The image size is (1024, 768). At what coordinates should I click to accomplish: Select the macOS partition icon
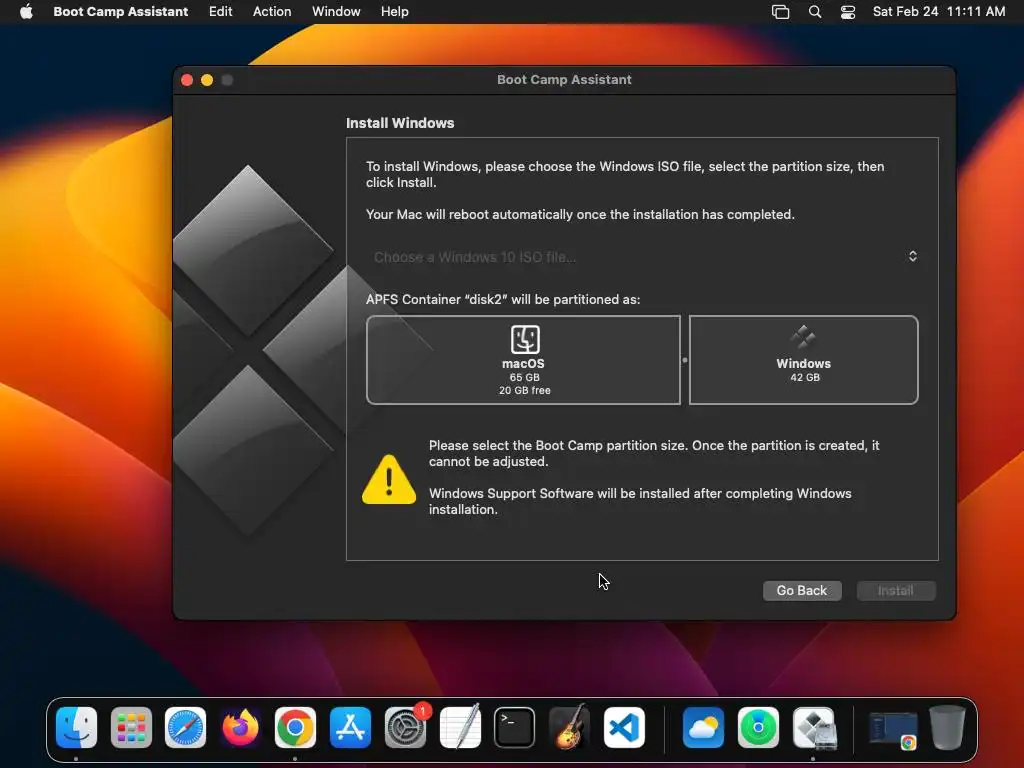pyautogui.click(x=525, y=340)
